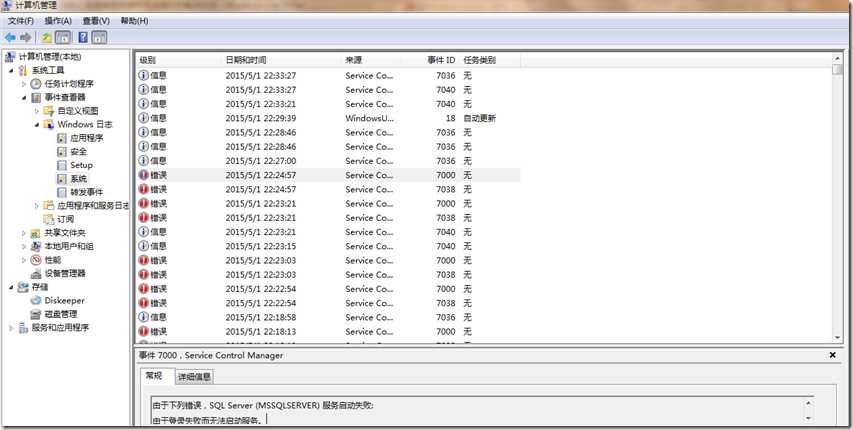Select the event at 2015/5/1 22:18:58
This screenshot has height=430, width=853.
pos(328,317)
